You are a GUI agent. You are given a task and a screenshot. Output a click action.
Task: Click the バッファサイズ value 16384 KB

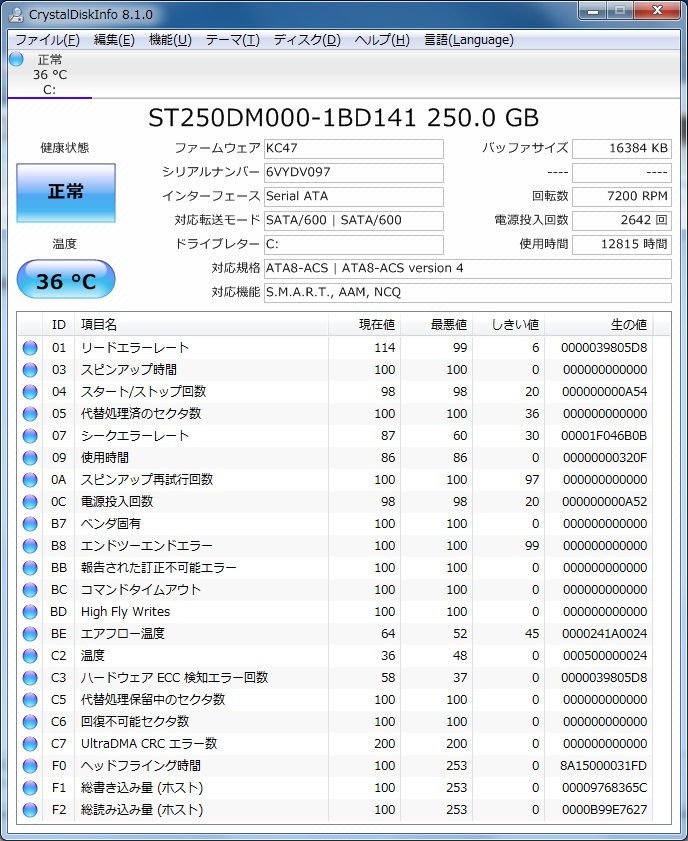tap(622, 149)
